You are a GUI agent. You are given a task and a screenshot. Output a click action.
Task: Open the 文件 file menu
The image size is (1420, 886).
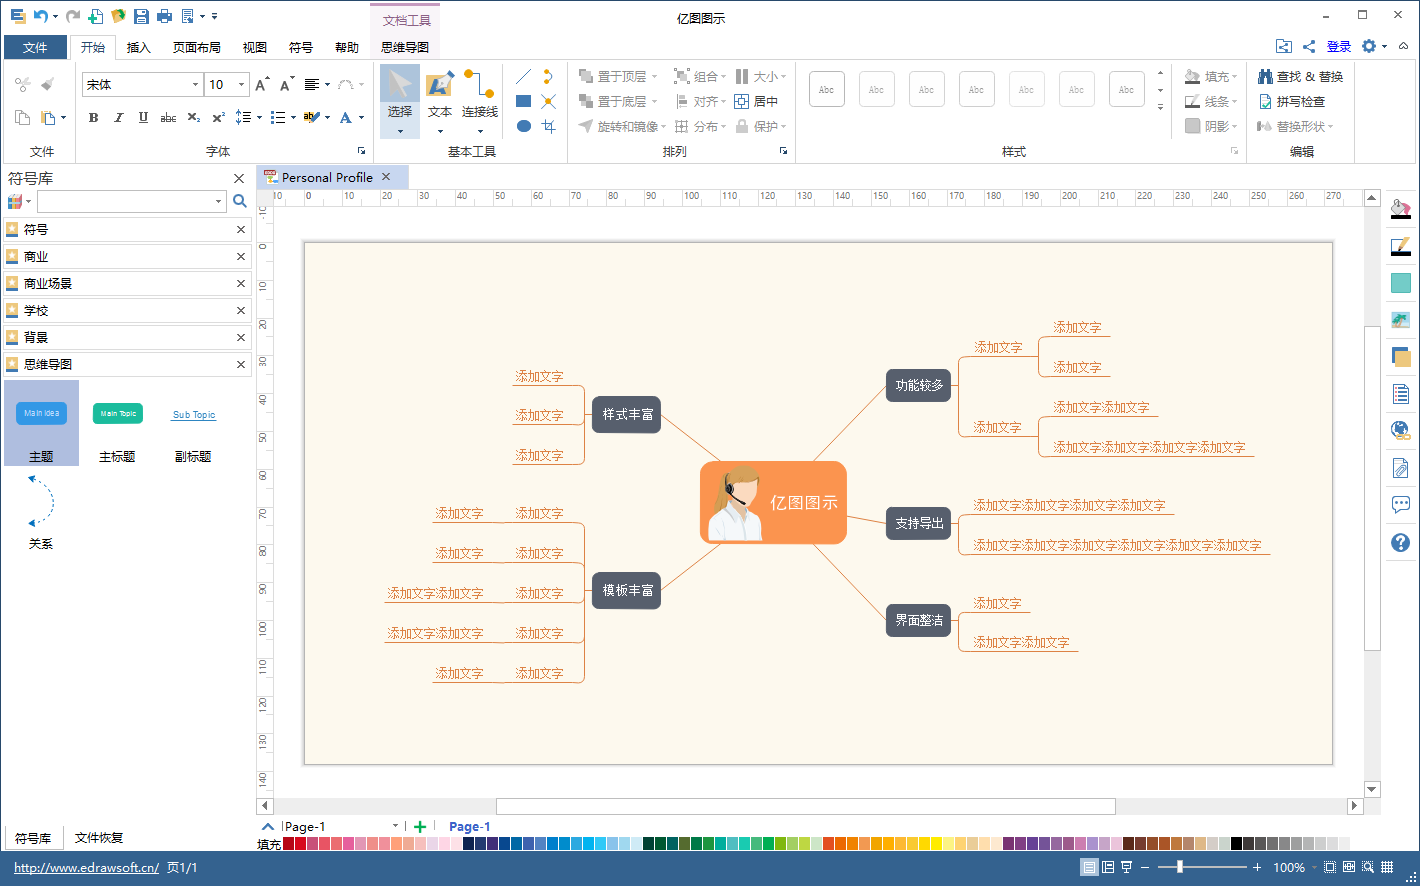pos(35,47)
